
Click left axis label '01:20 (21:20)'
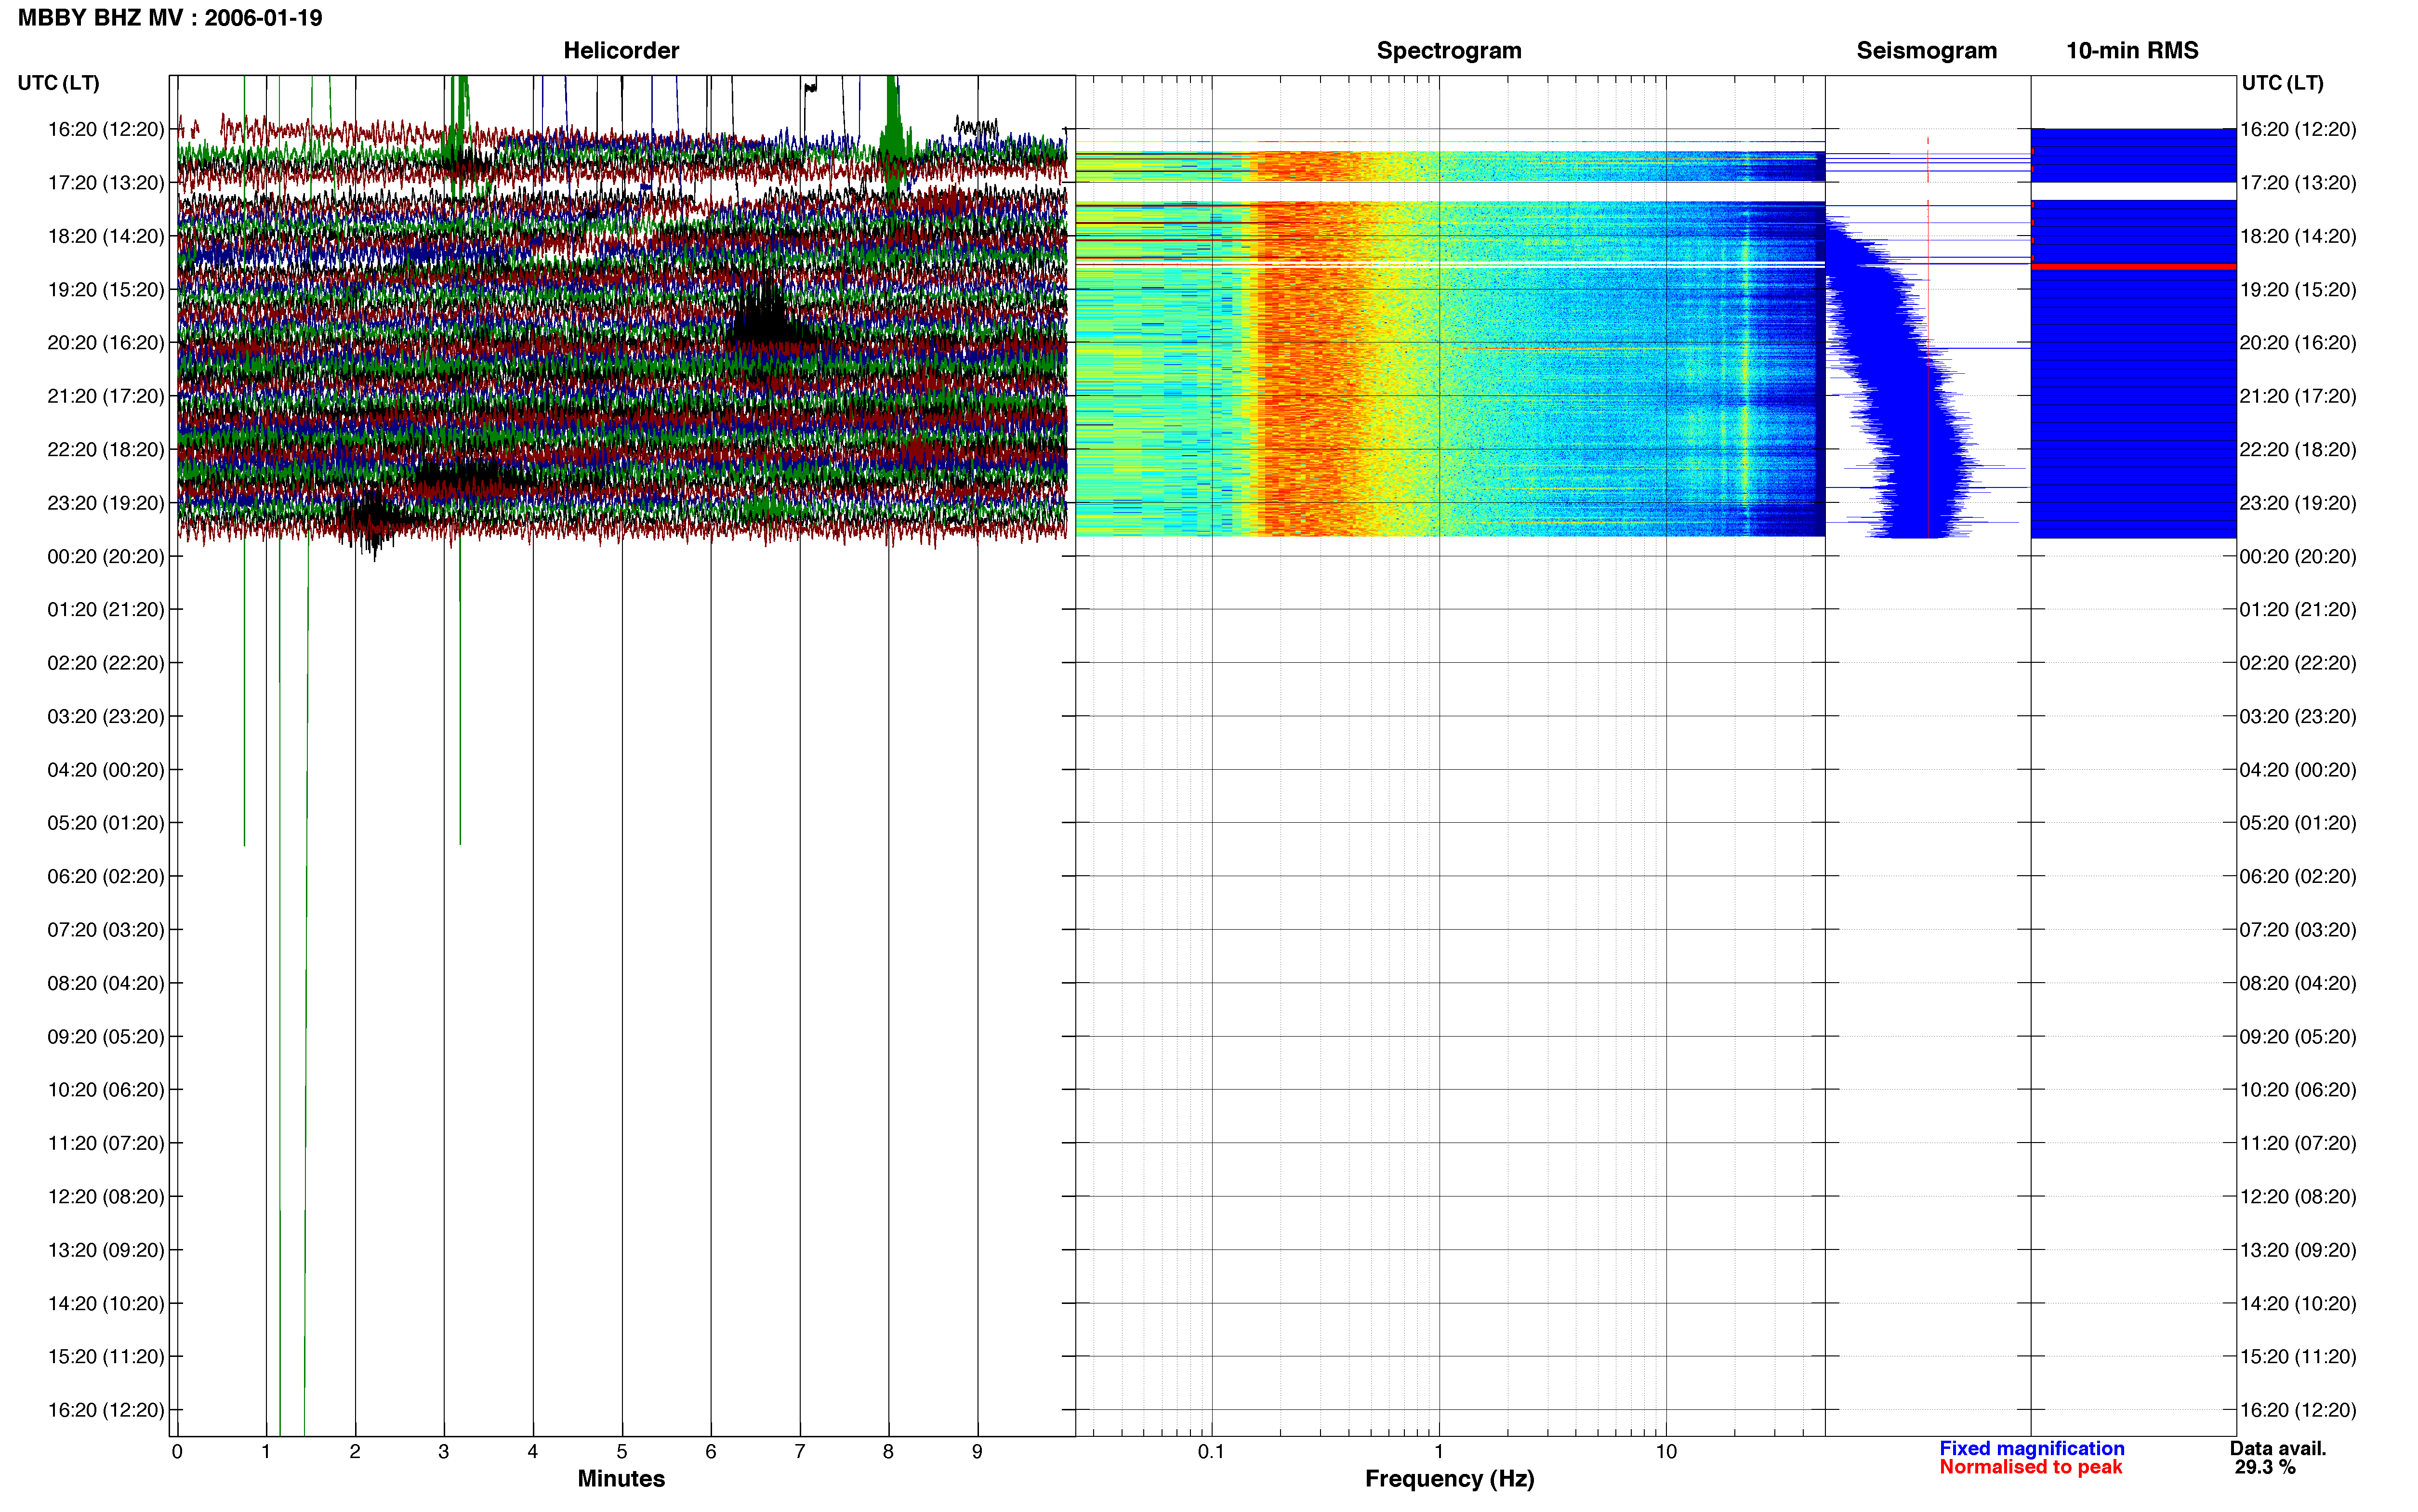[106, 609]
